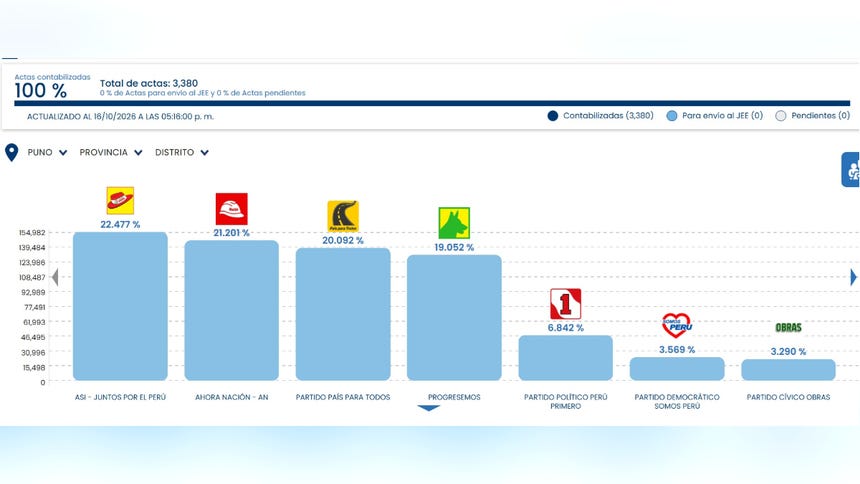Click the PARTIDO CÍVICO OBRAS label

(x=788, y=397)
